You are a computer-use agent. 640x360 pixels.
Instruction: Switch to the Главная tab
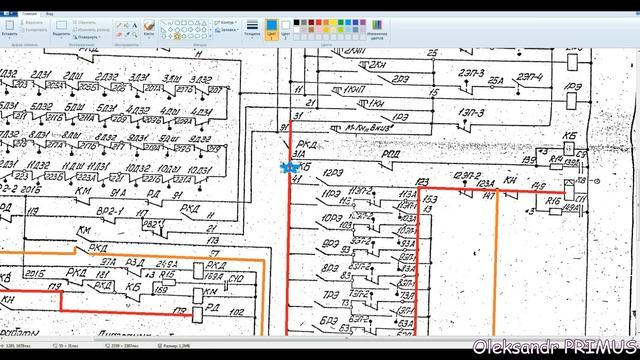pos(30,14)
